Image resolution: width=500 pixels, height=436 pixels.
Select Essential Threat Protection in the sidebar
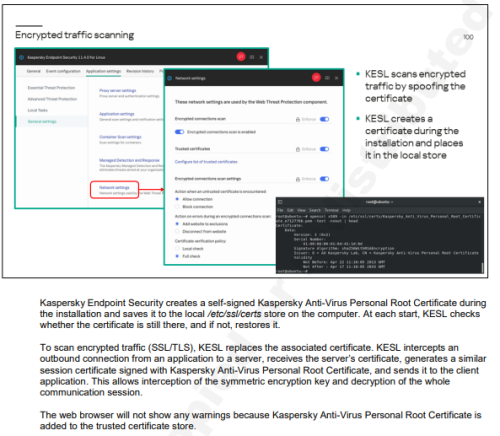click(x=51, y=88)
